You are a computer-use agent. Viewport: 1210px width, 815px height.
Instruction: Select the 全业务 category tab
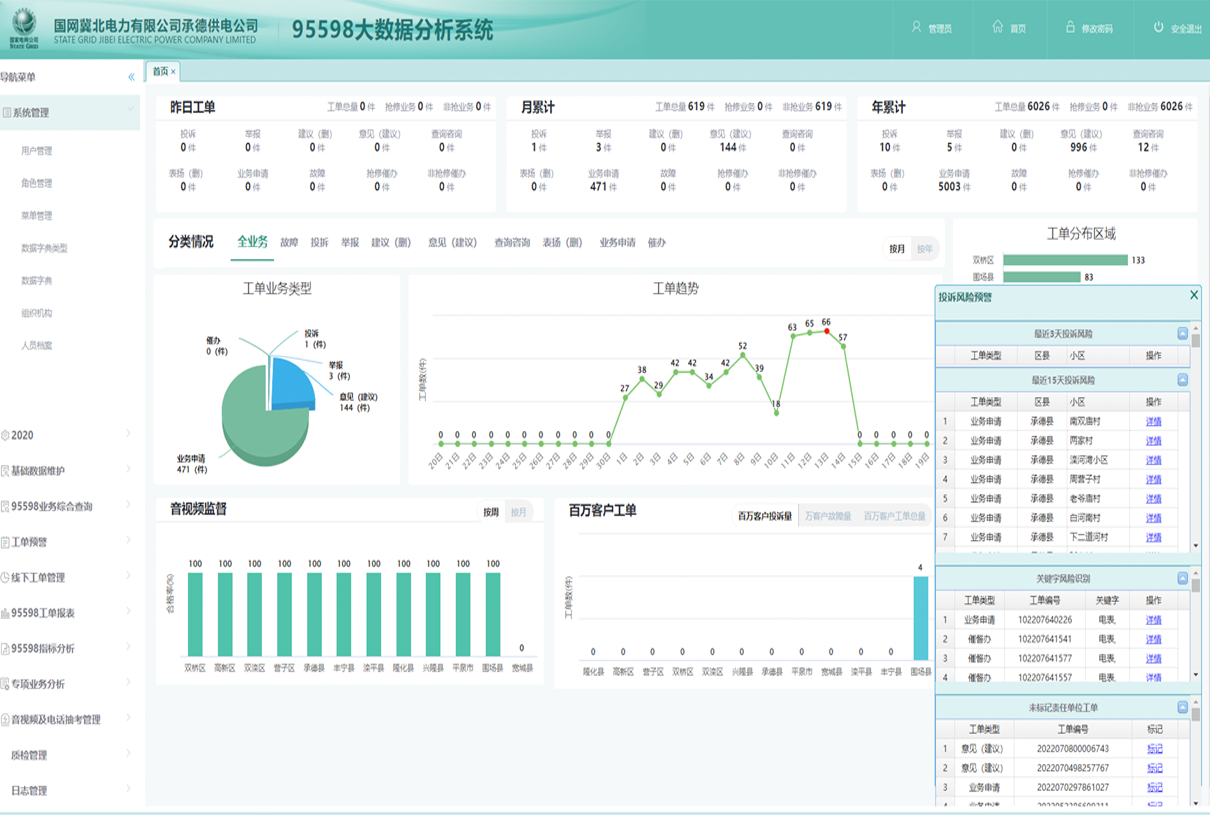252,242
